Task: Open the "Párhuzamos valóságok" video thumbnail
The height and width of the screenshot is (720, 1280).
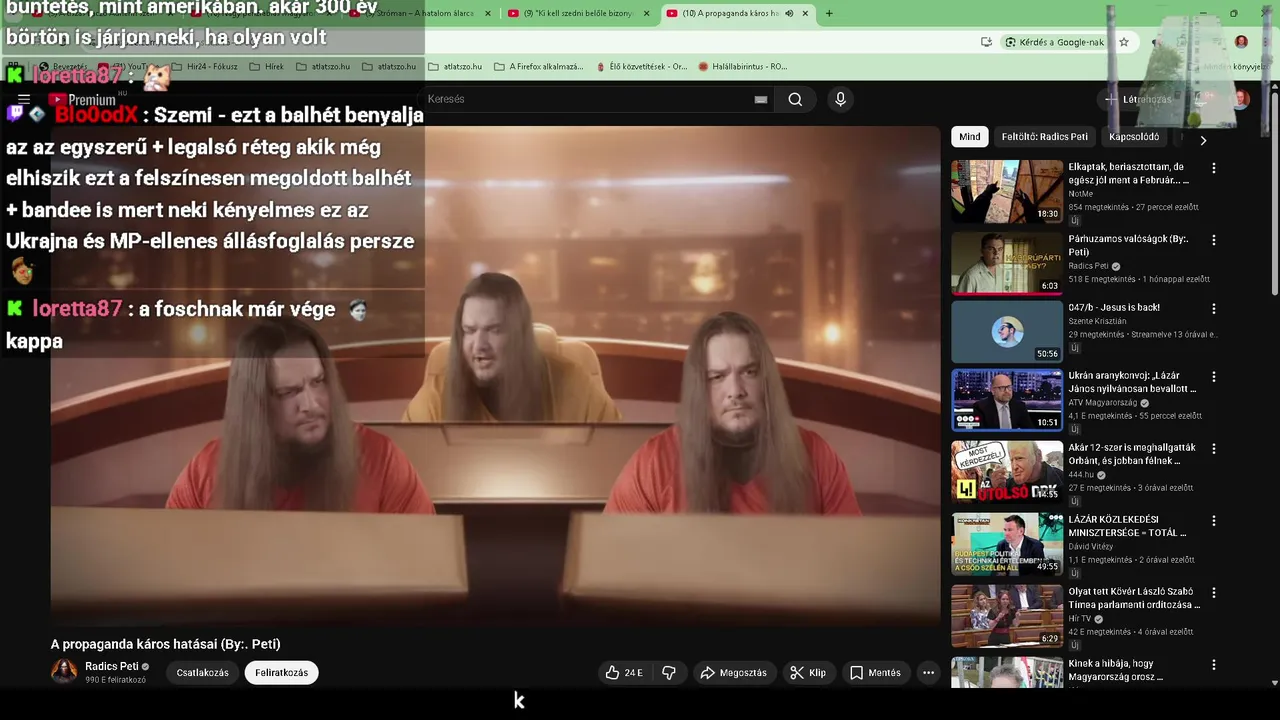Action: tap(1006, 263)
